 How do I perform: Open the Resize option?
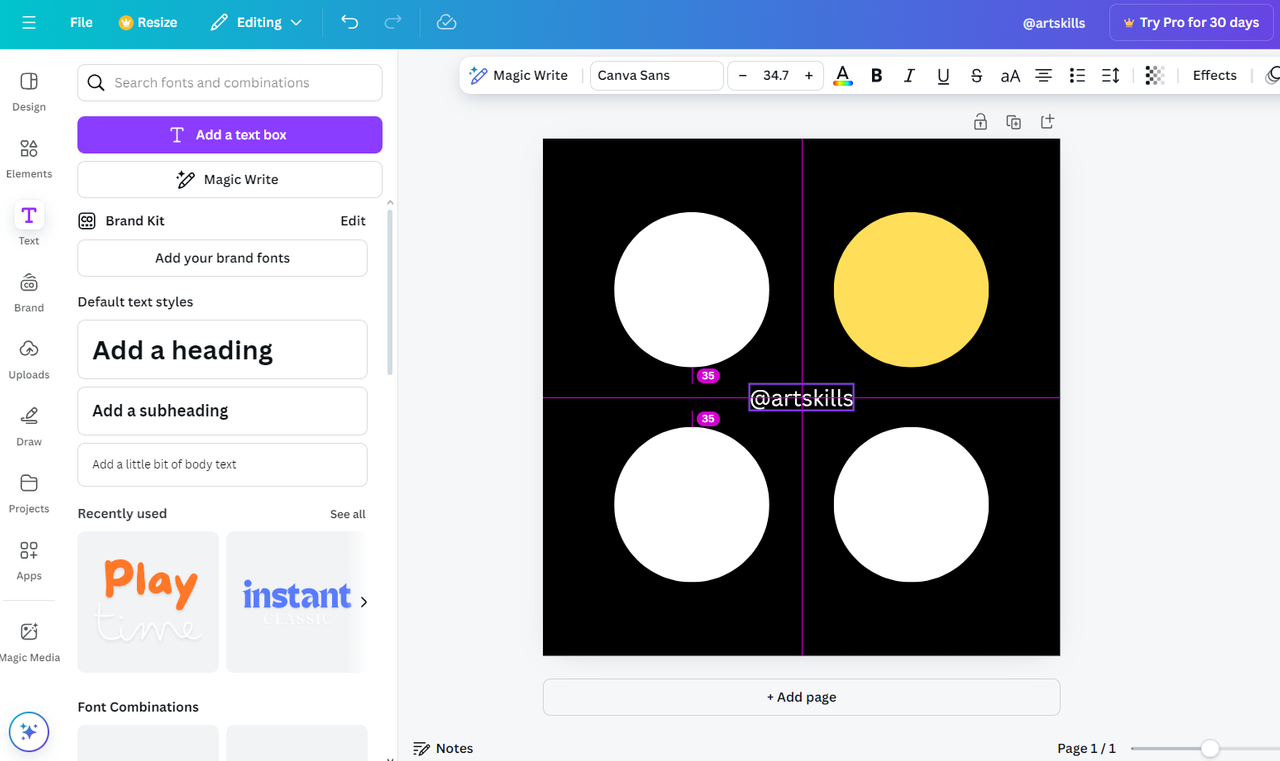(147, 22)
